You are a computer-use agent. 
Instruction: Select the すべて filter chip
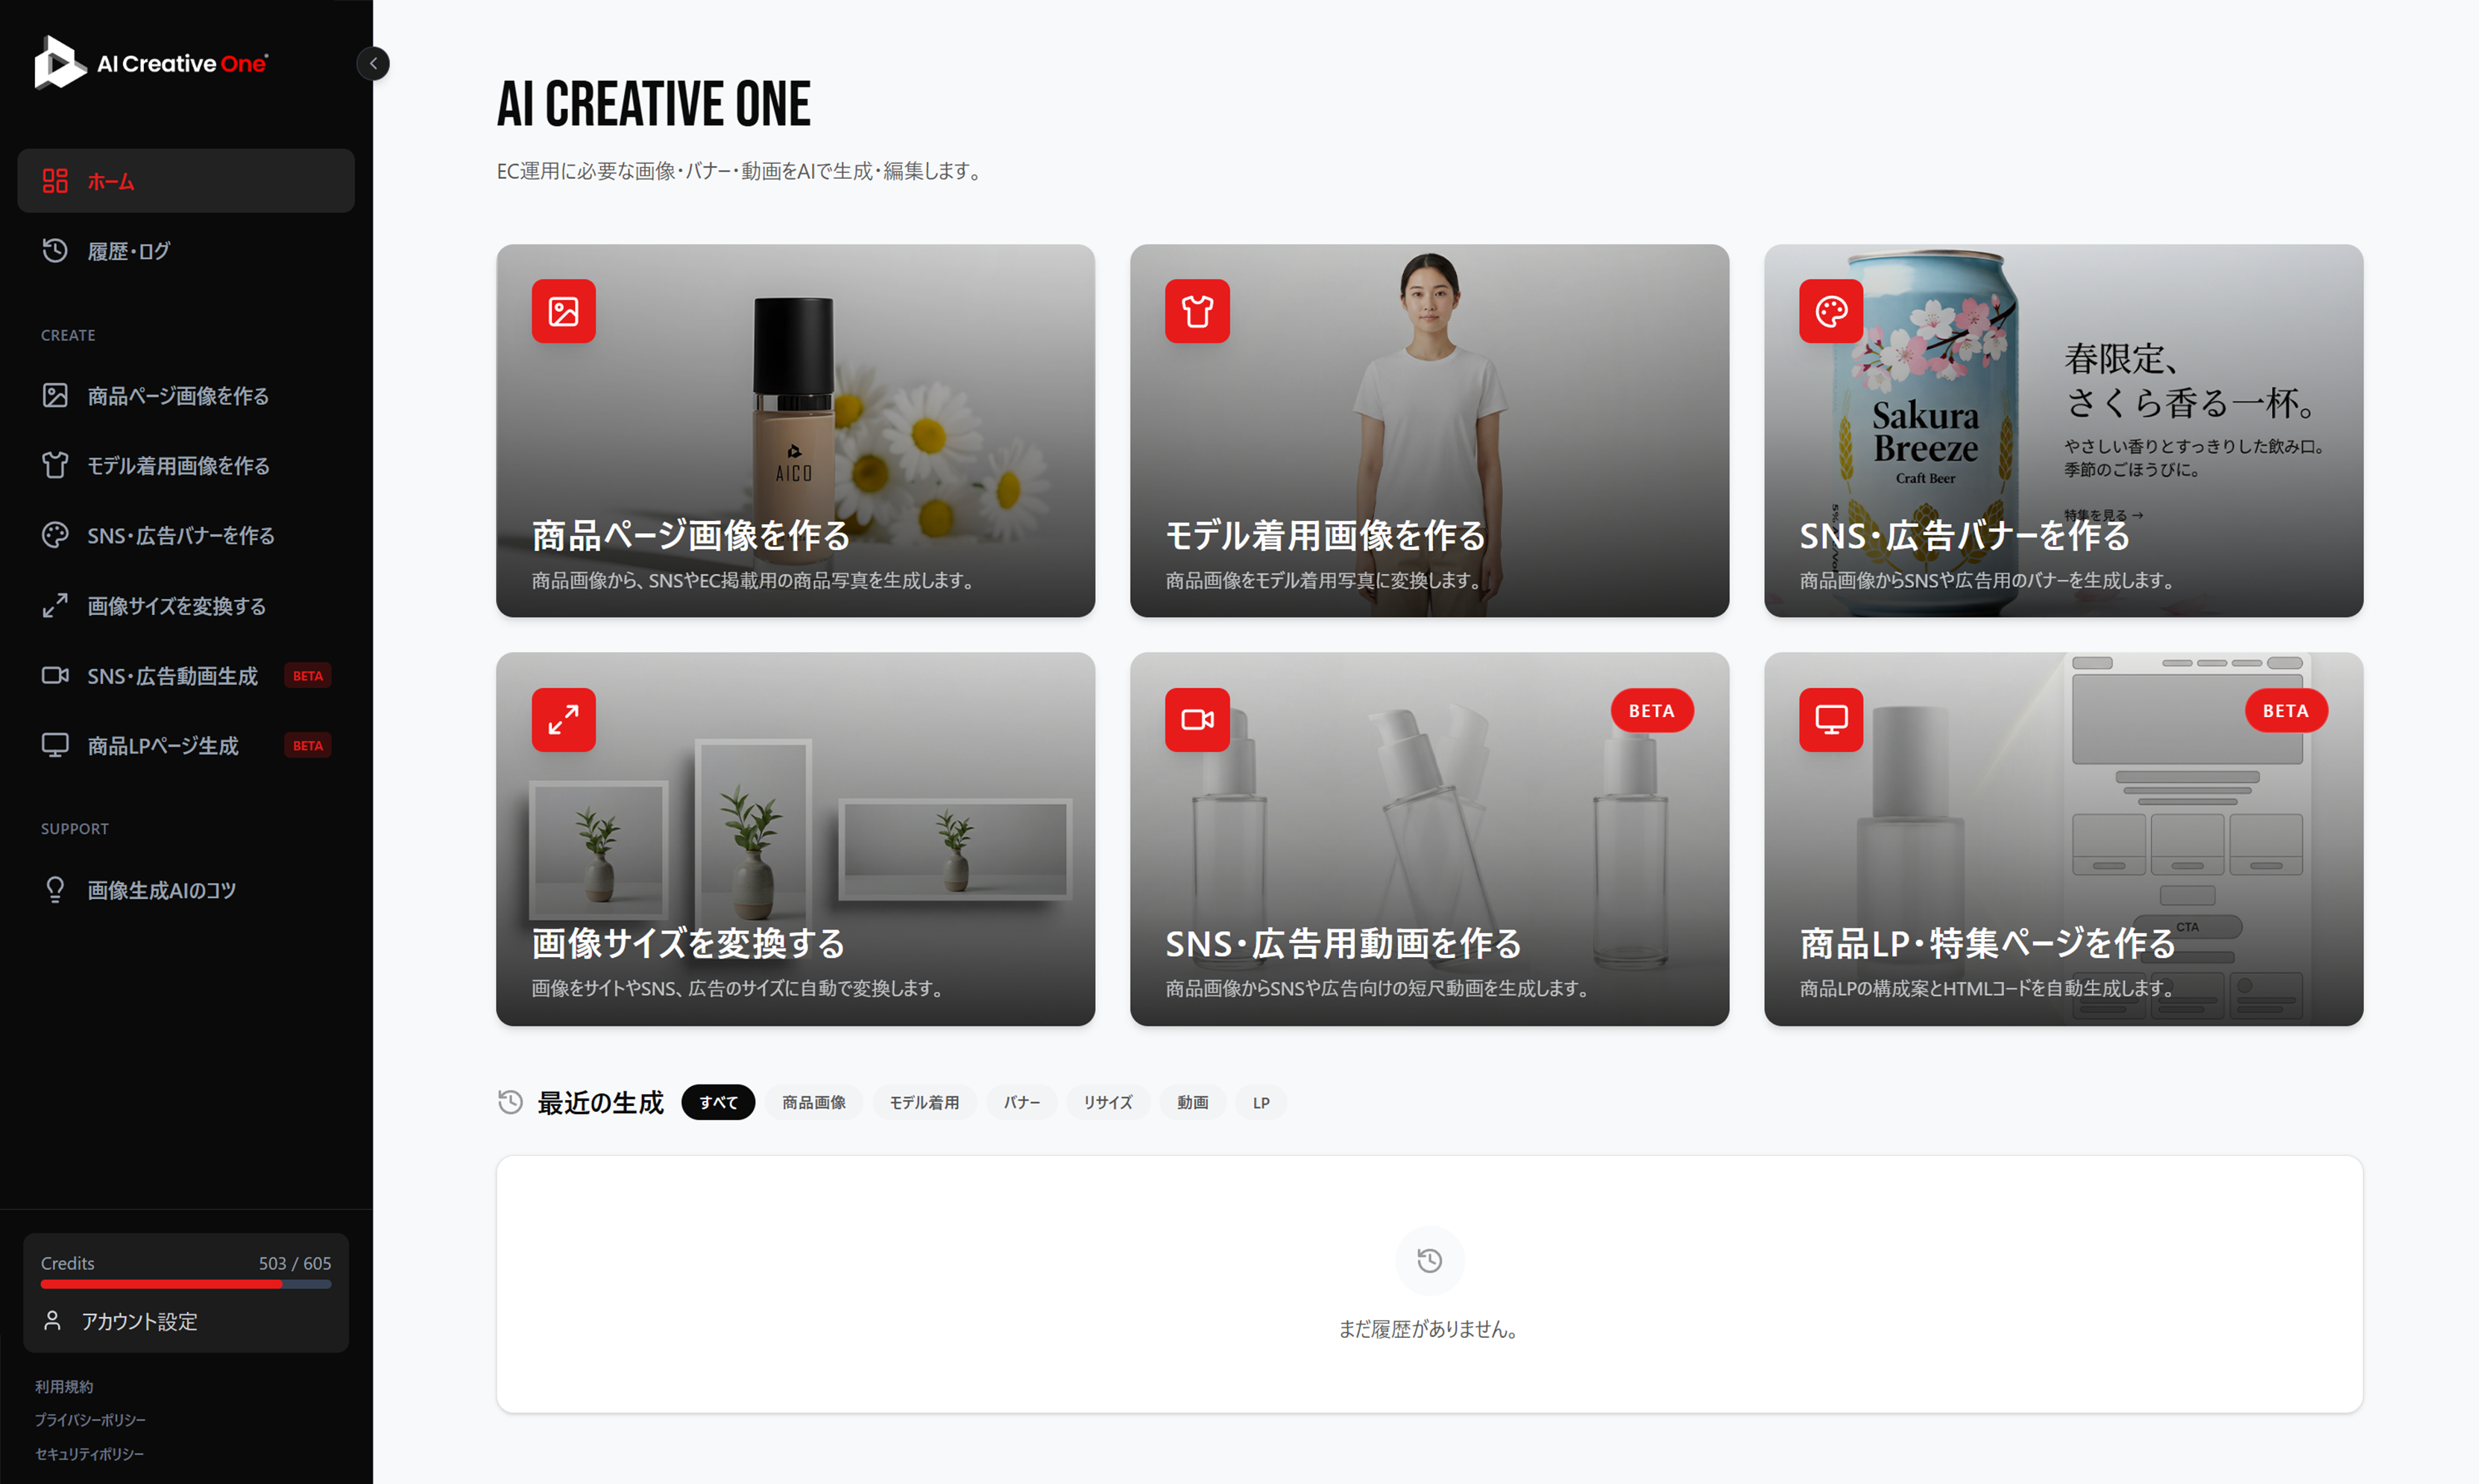[718, 1102]
